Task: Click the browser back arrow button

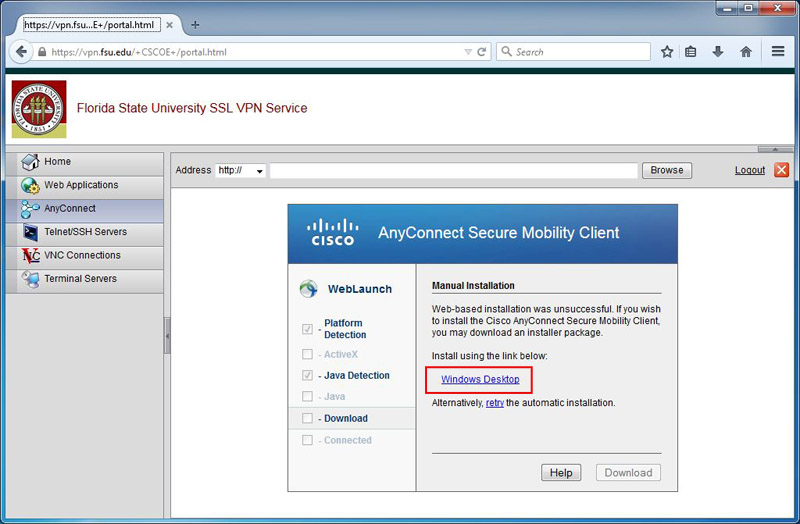Action: coord(21,52)
